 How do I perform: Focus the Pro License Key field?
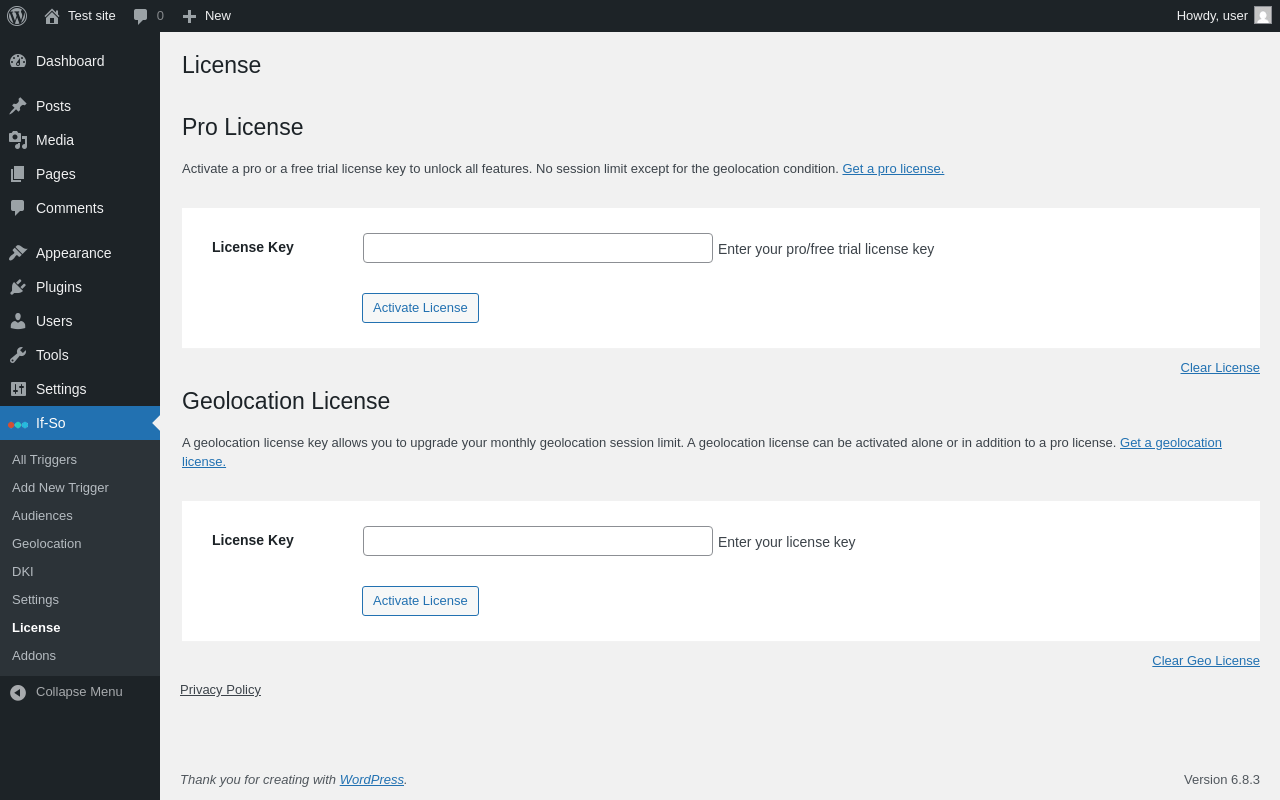click(x=538, y=248)
